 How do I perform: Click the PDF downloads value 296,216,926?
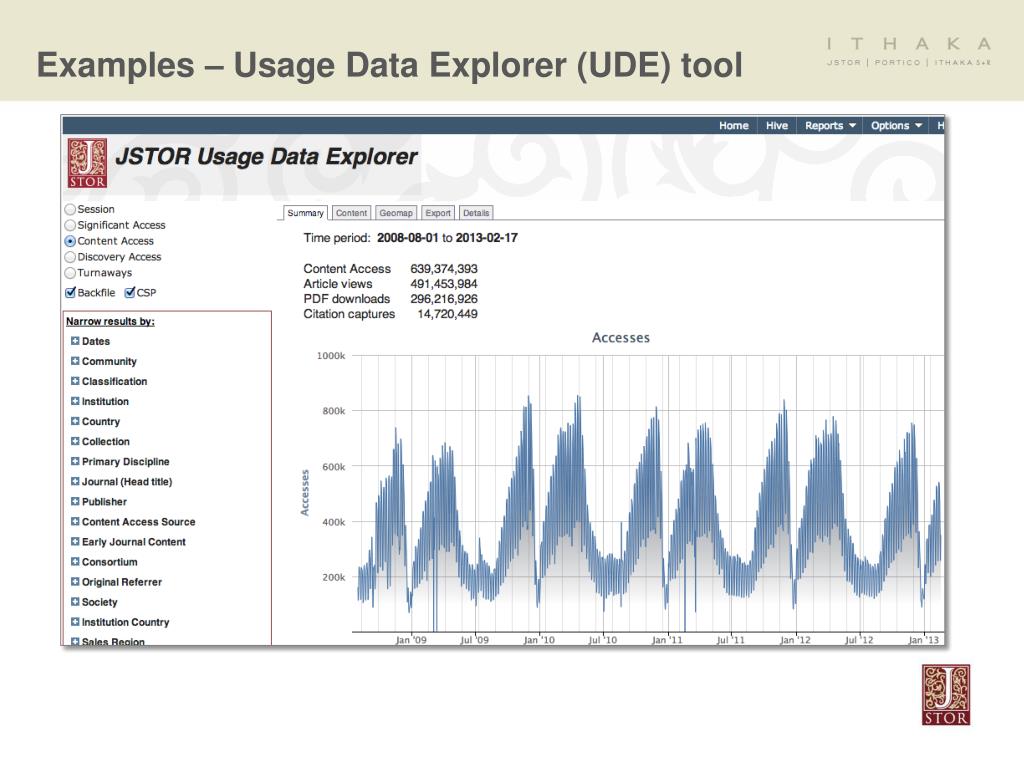444,299
